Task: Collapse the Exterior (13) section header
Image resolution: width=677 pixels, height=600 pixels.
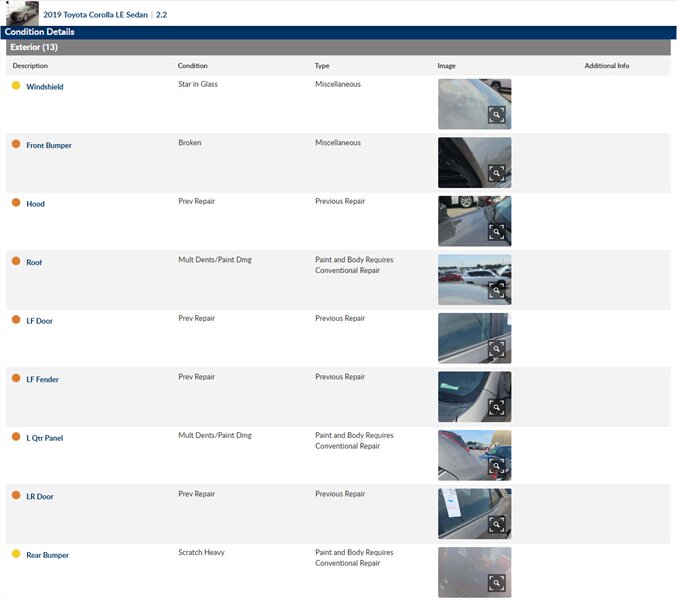Action: pos(34,47)
